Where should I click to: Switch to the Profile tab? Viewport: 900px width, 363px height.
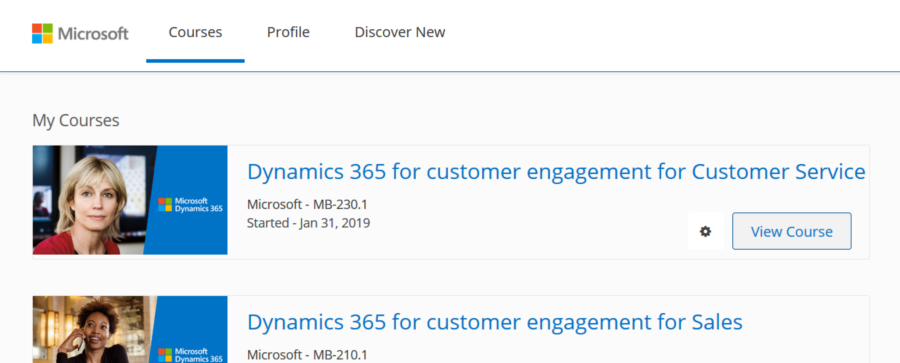(x=288, y=32)
